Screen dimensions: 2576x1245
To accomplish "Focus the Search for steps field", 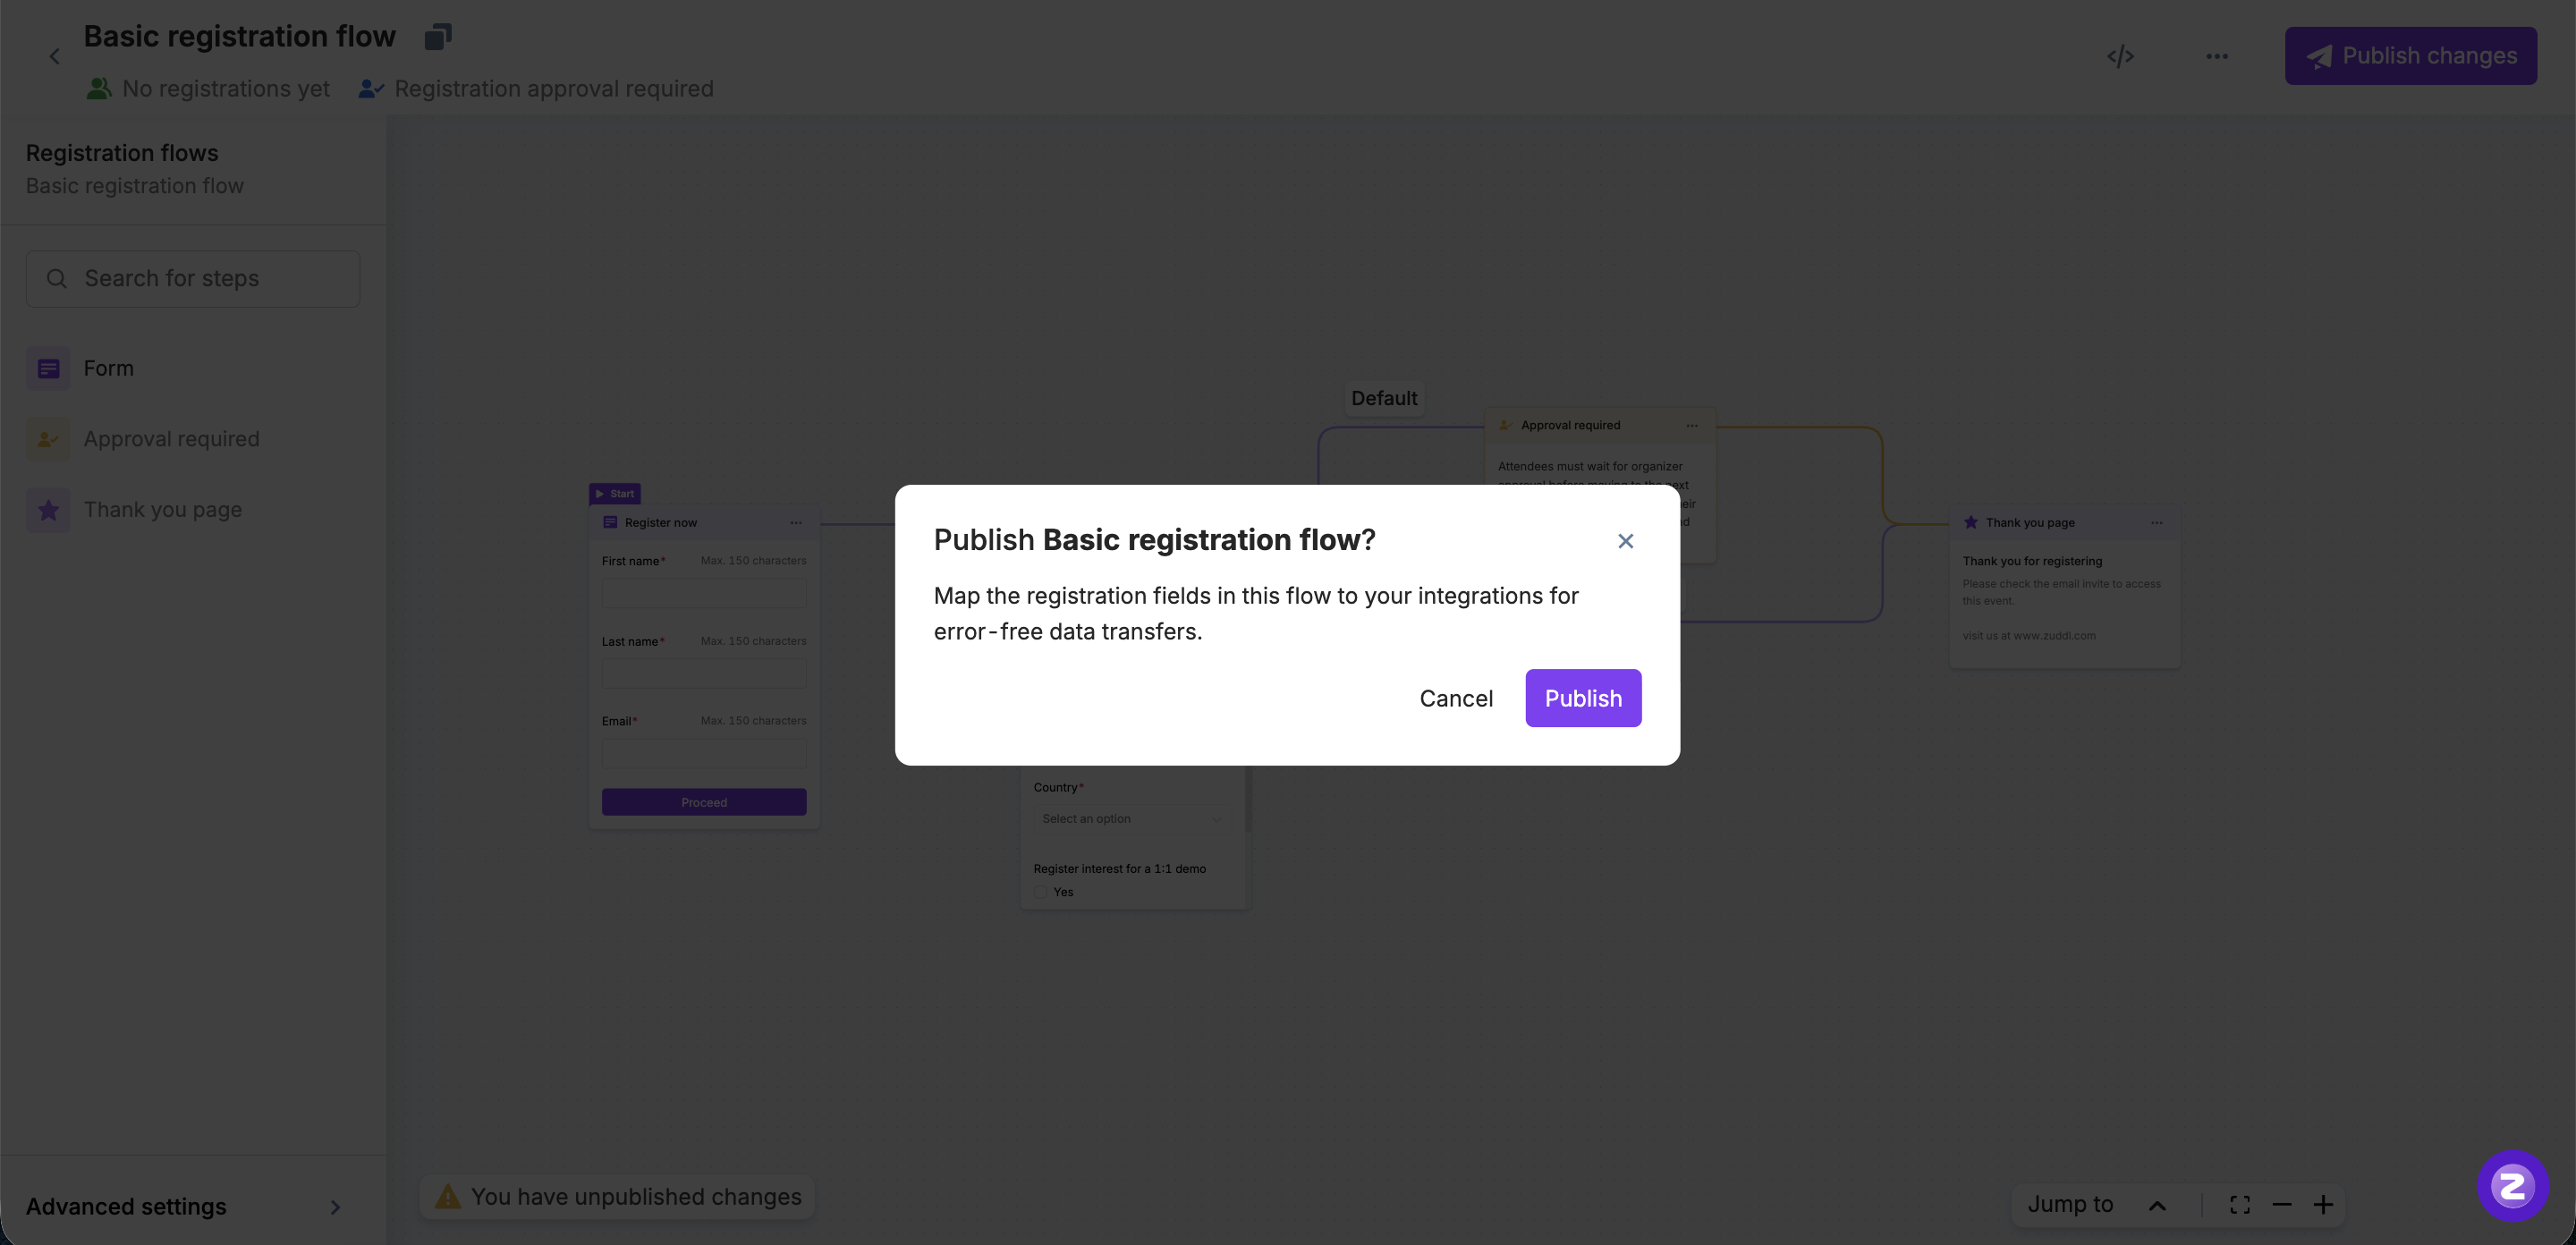I will [193, 279].
